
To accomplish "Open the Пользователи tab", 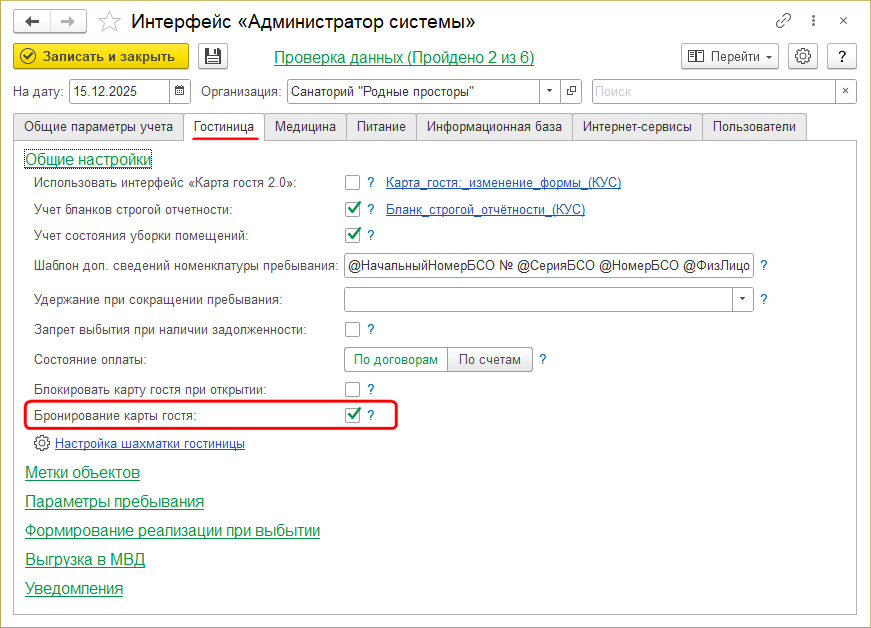I will 754,127.
